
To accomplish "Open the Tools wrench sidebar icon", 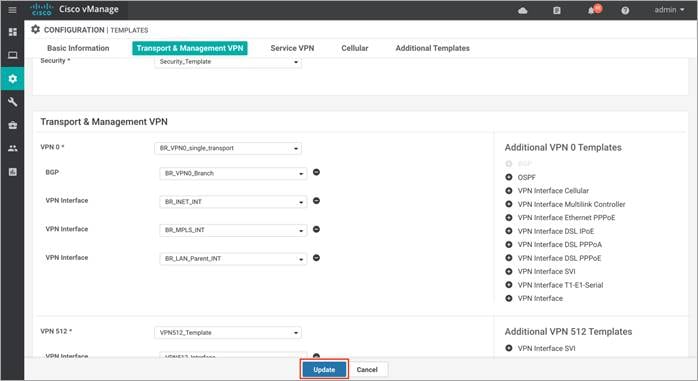I will point(12,102).
